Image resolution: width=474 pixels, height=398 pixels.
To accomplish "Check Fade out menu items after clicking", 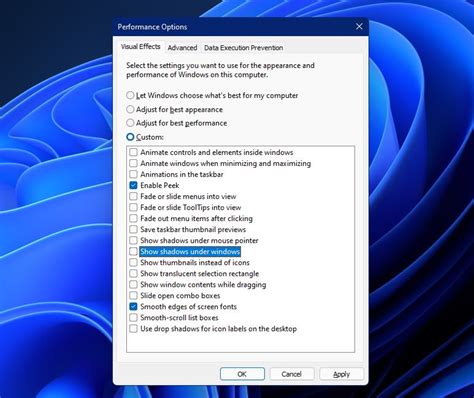I will [x=133, y=218].
